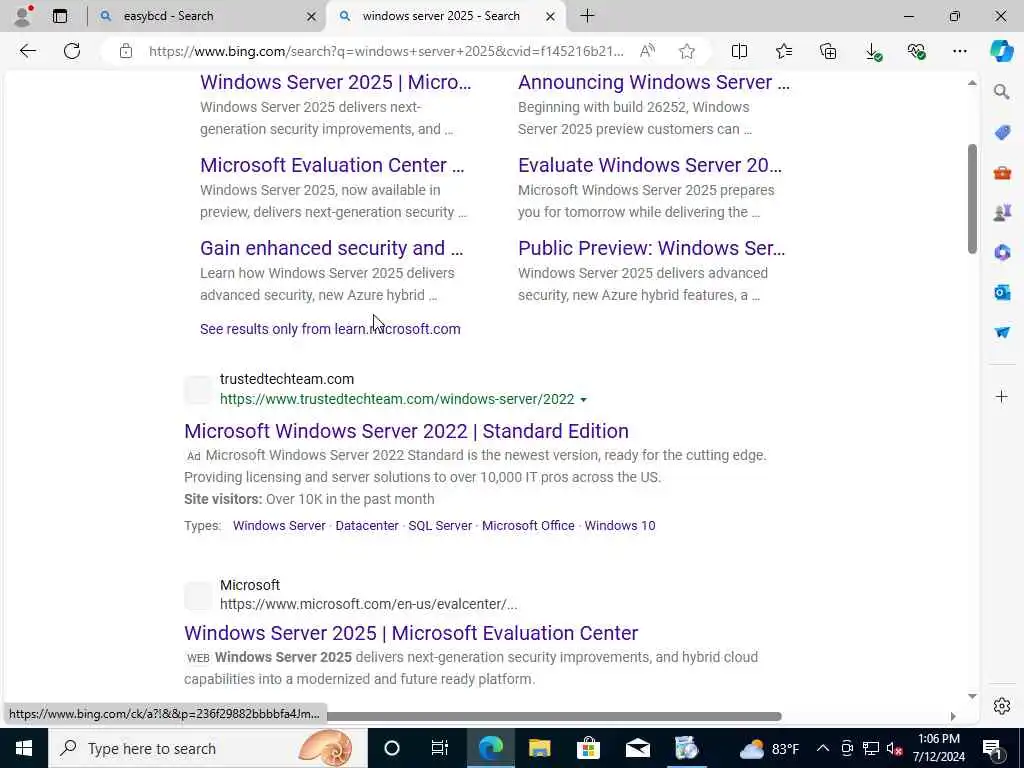Open sidebar Search icon
The height and width of the screenshot is (768, 1024).
tap(1002, 92)
